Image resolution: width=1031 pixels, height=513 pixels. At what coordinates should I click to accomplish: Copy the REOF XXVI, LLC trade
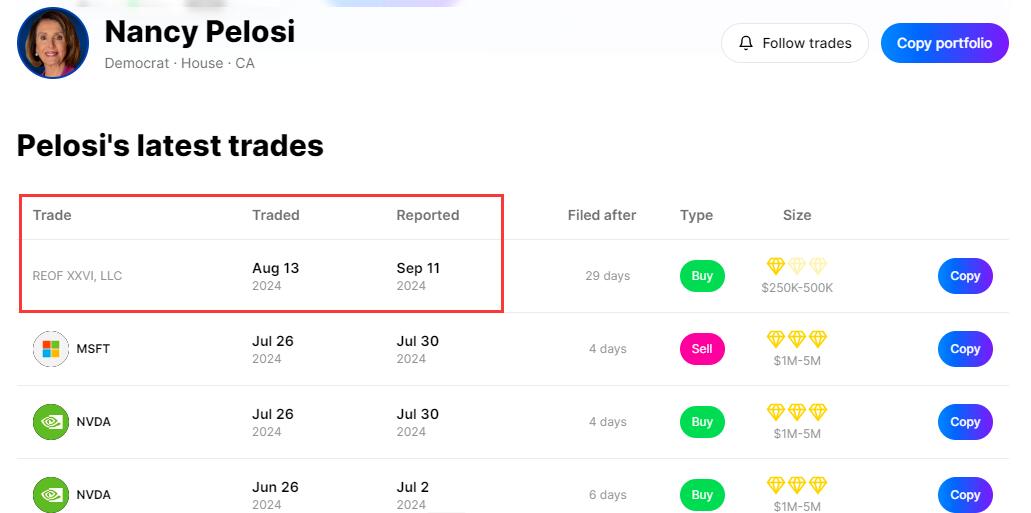[x=964, y=276]
